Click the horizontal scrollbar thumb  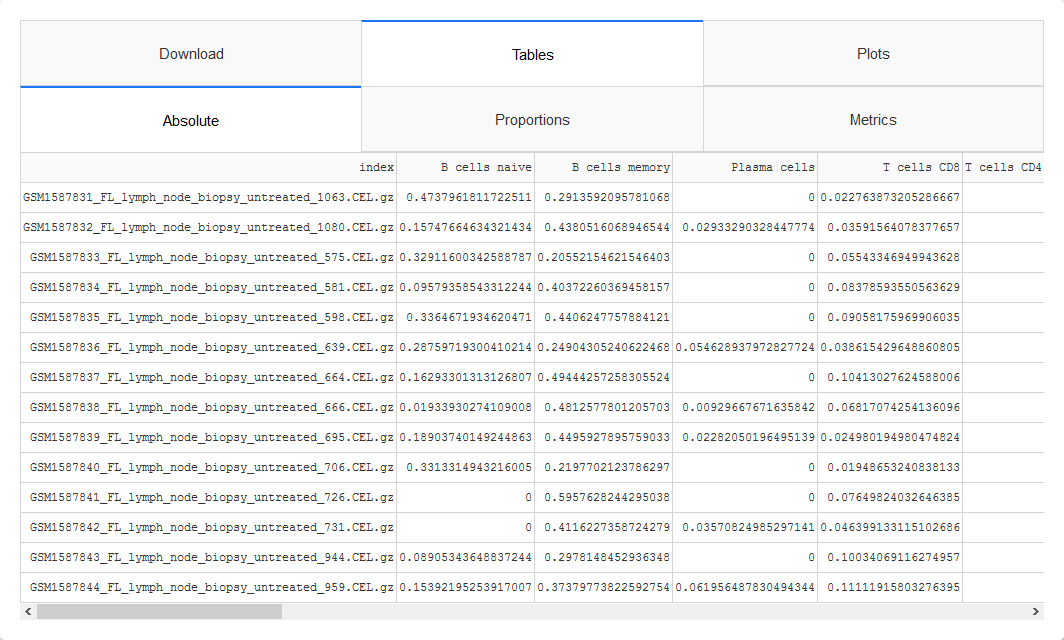click(x=159, y=611)
